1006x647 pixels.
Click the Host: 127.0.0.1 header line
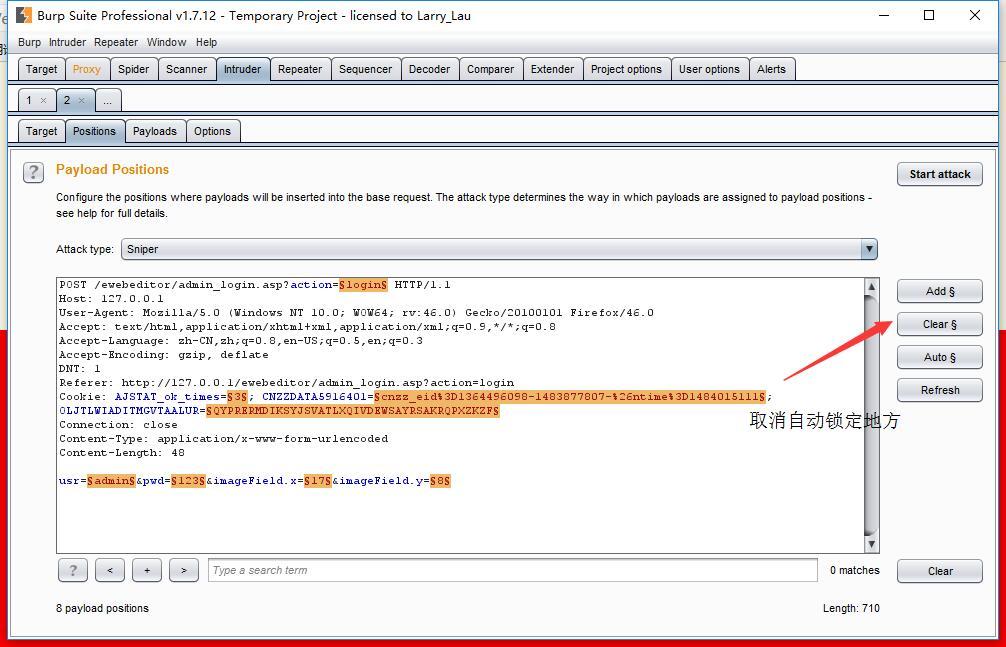pyautogui.click(x=111, y=299)
